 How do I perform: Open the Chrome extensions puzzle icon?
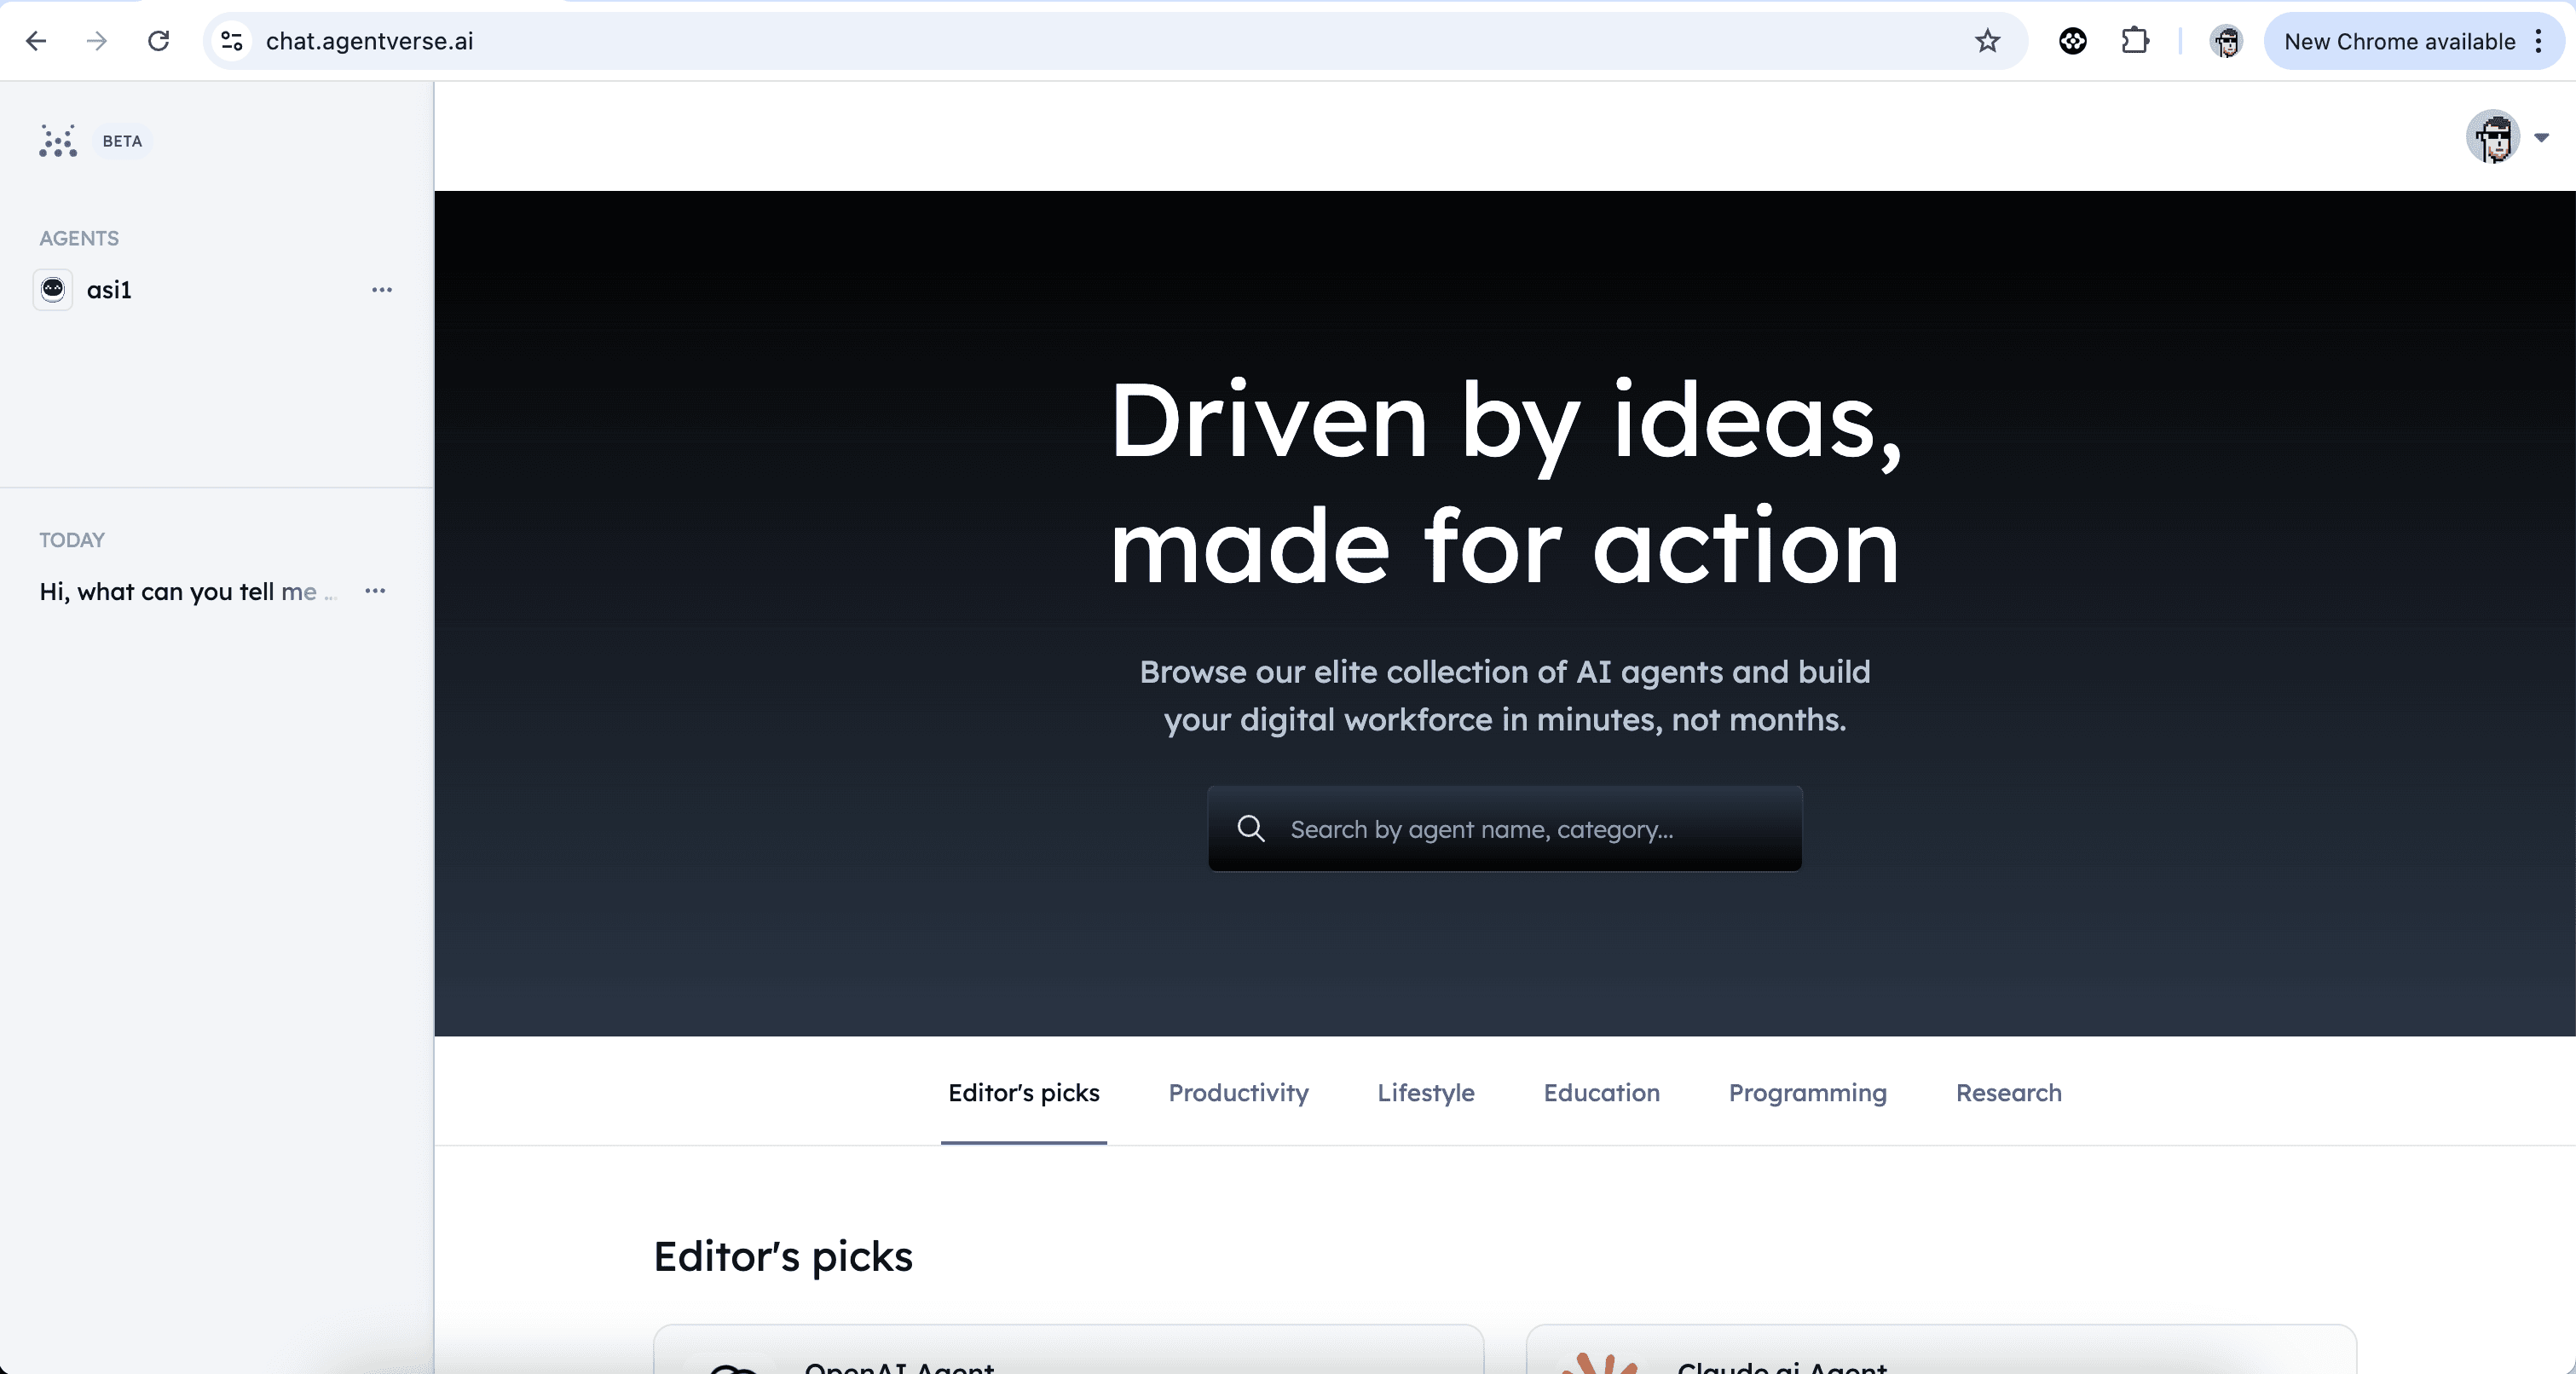2135,41
